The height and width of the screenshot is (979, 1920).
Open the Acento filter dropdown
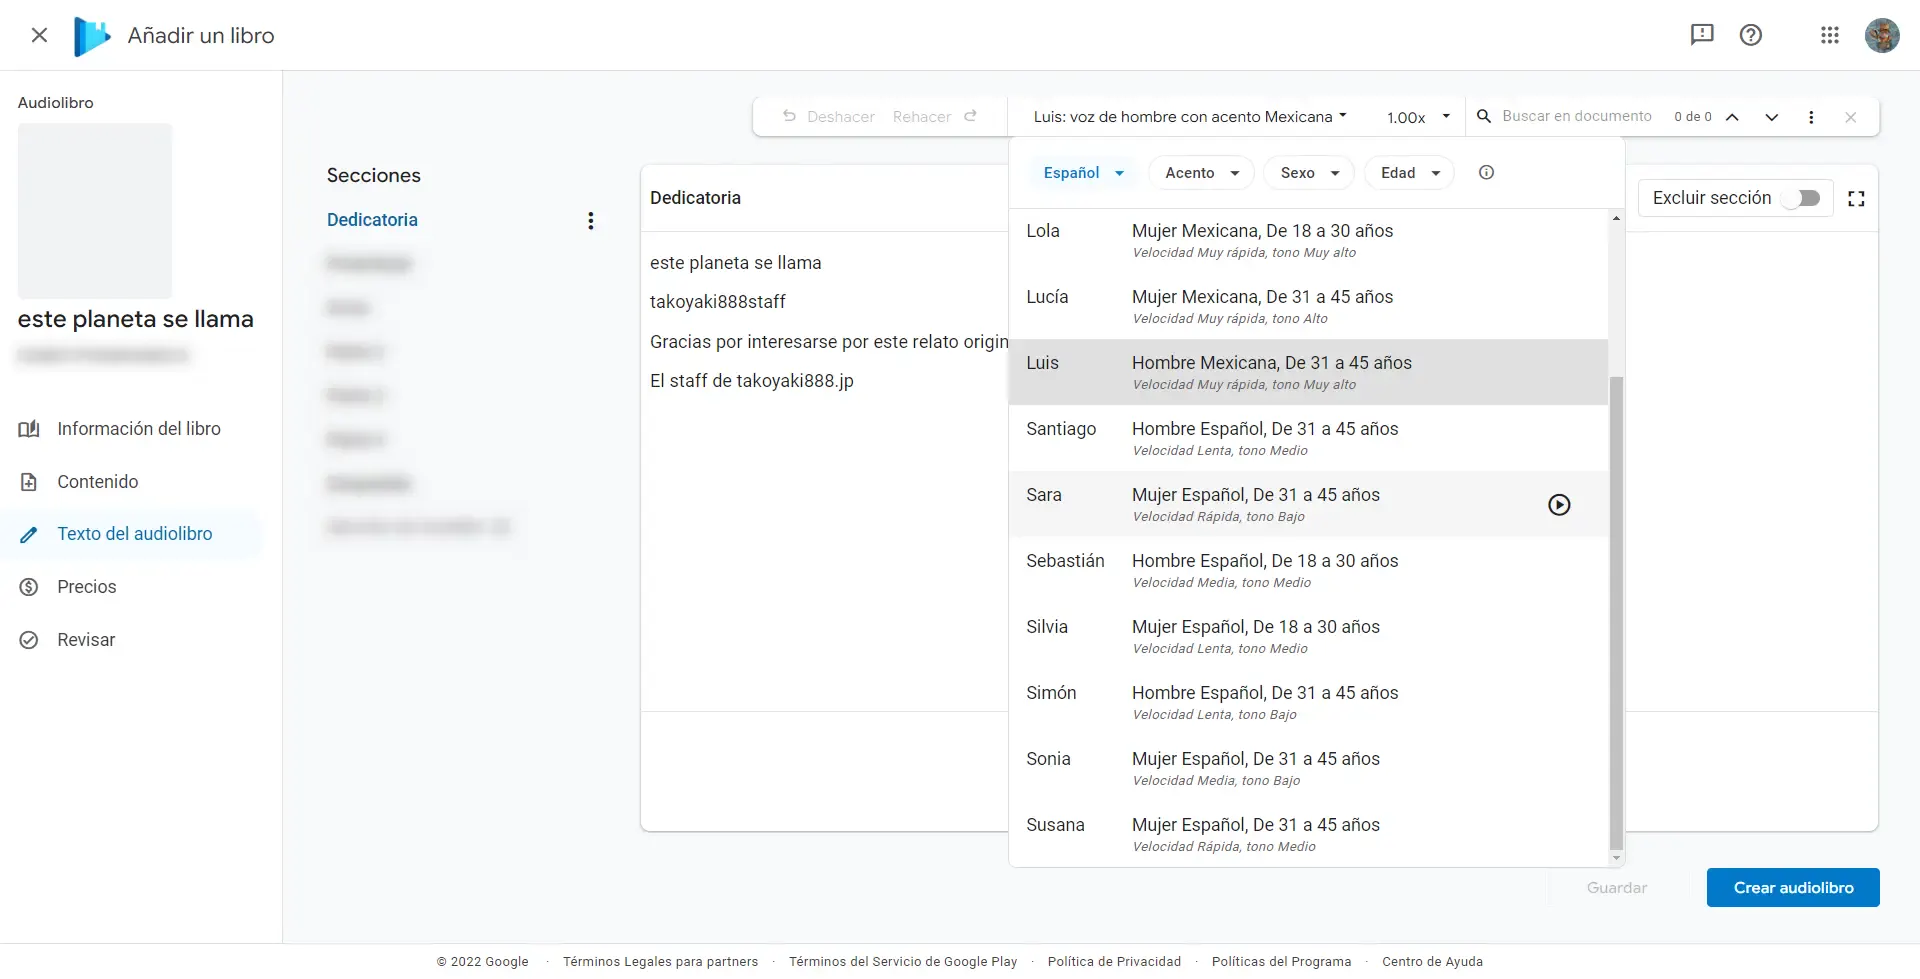point(1201,173)
